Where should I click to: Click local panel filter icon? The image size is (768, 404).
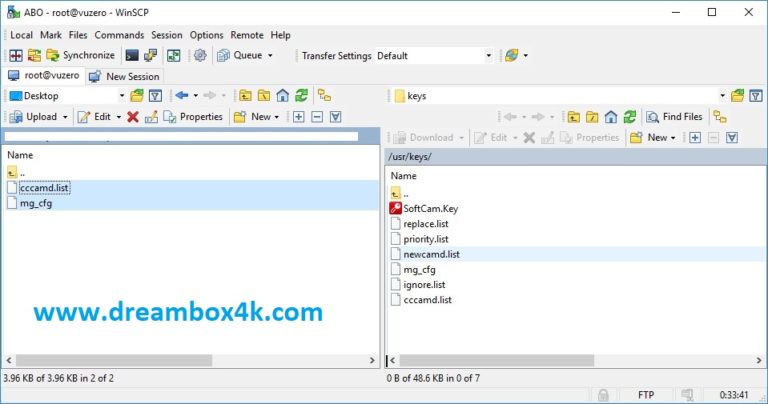(155, 95)
